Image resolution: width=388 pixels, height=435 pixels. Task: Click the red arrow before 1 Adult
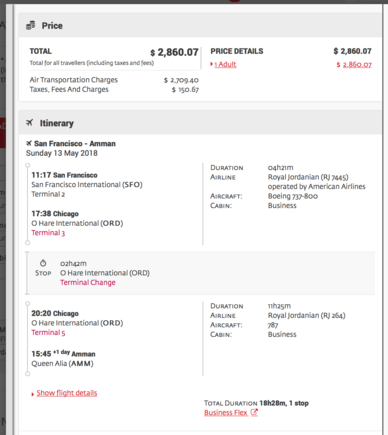pyautogui.click(x=211, y=64)
